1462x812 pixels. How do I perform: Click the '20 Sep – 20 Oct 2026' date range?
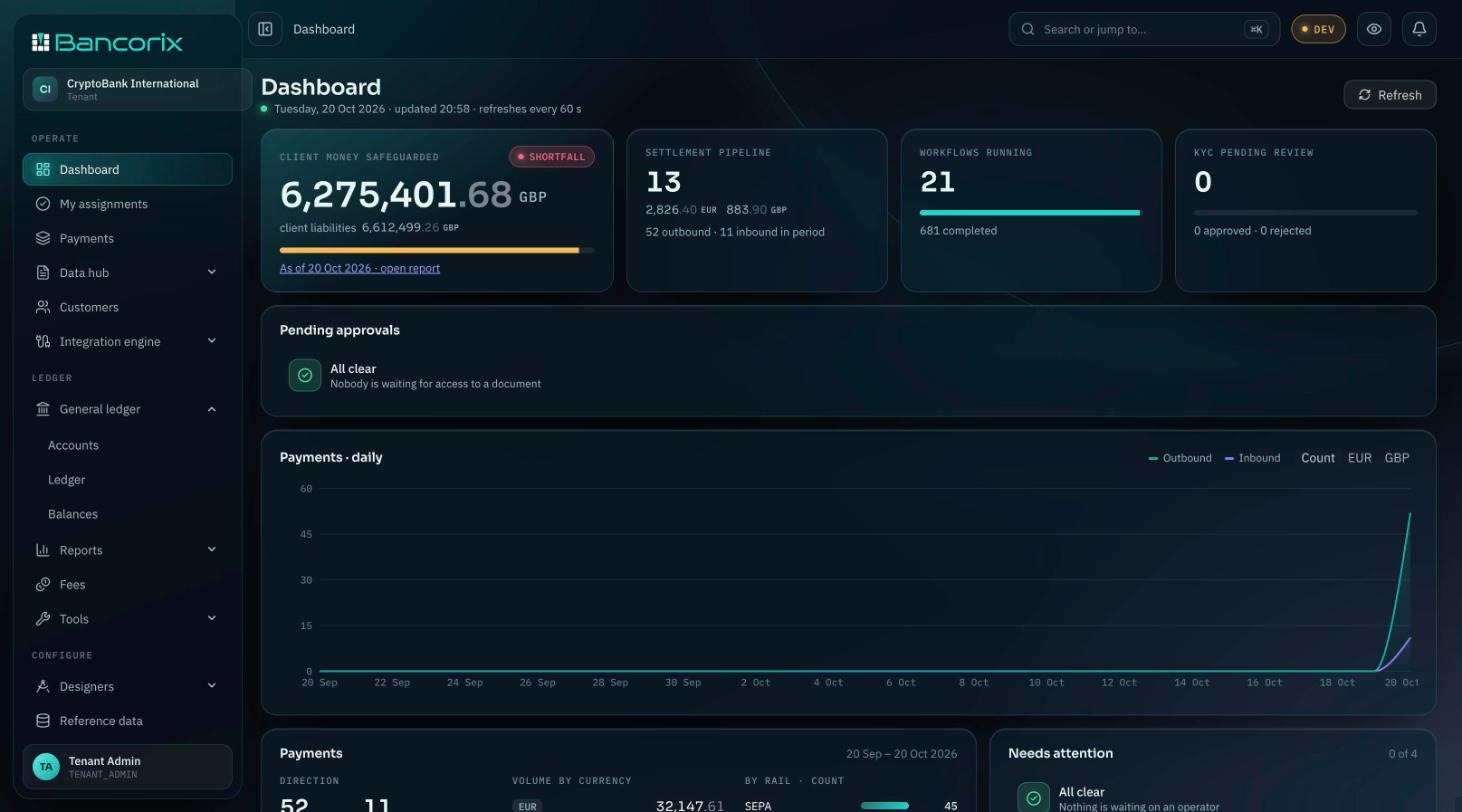[901, 754]
